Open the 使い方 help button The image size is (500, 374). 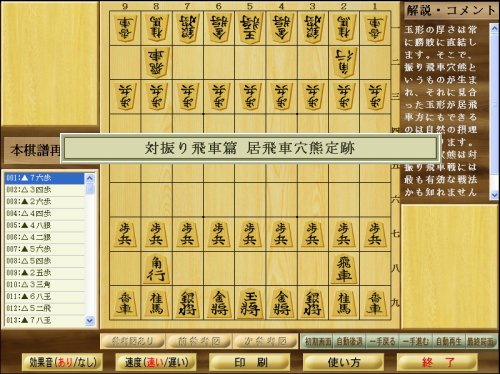343,362
